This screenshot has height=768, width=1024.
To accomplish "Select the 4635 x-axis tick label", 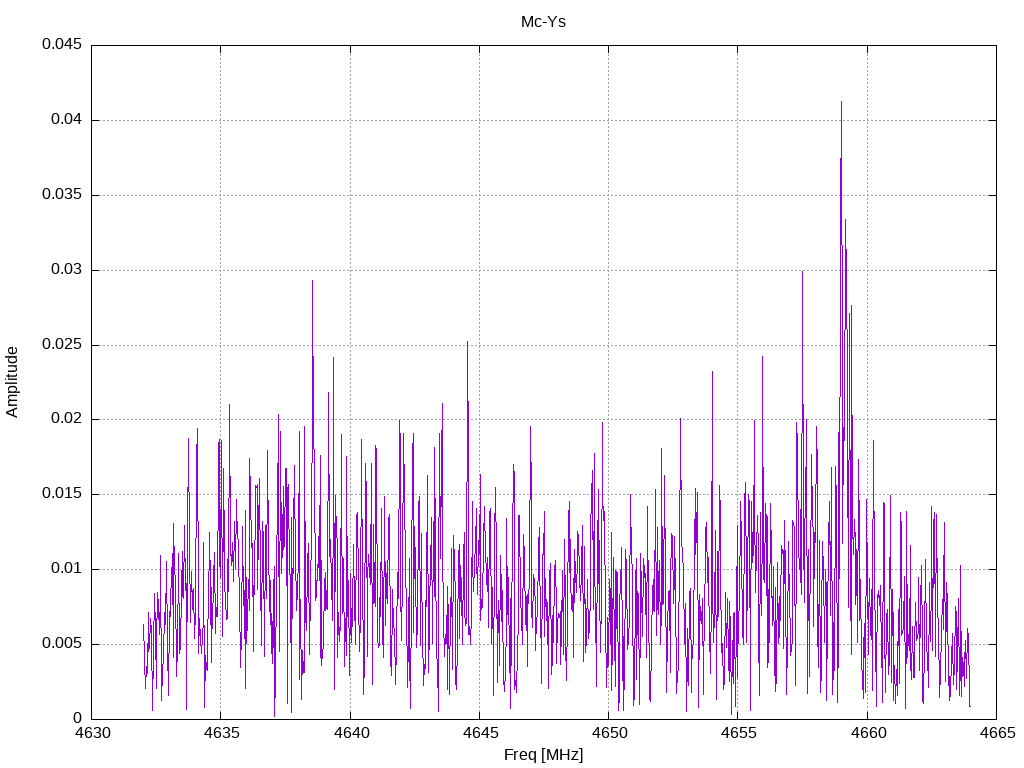I will point(220,734).
